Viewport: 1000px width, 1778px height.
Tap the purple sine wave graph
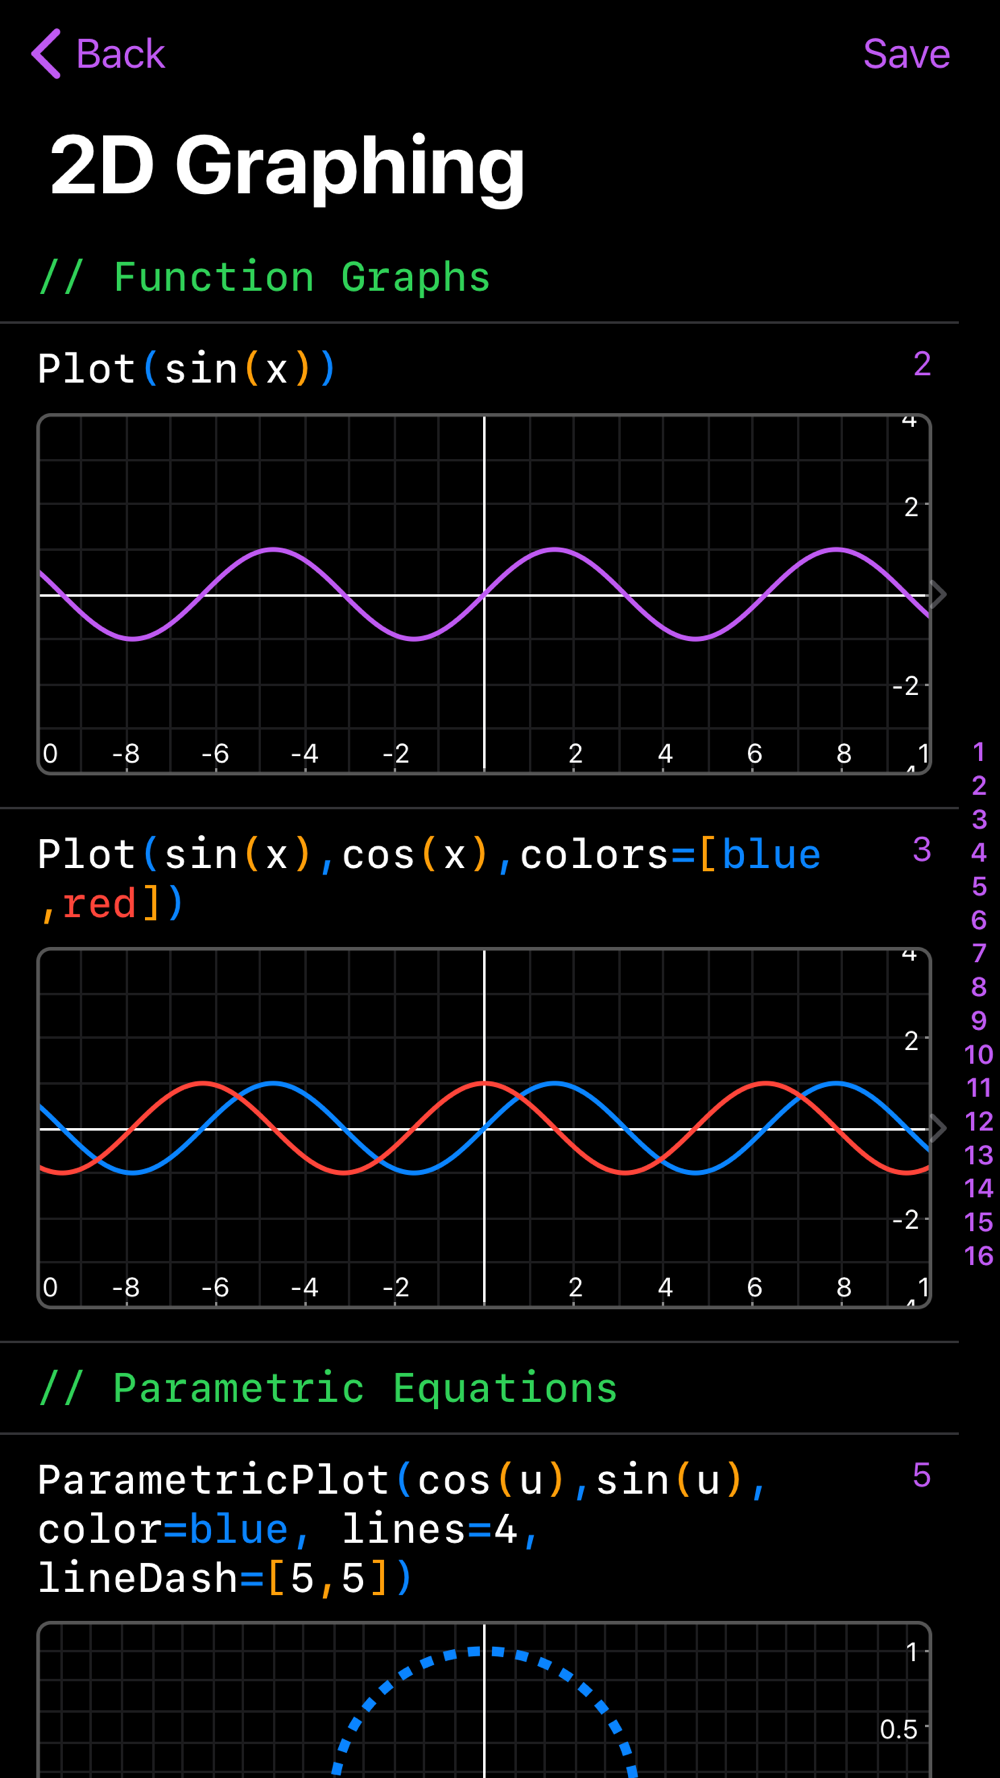[484, 594]
